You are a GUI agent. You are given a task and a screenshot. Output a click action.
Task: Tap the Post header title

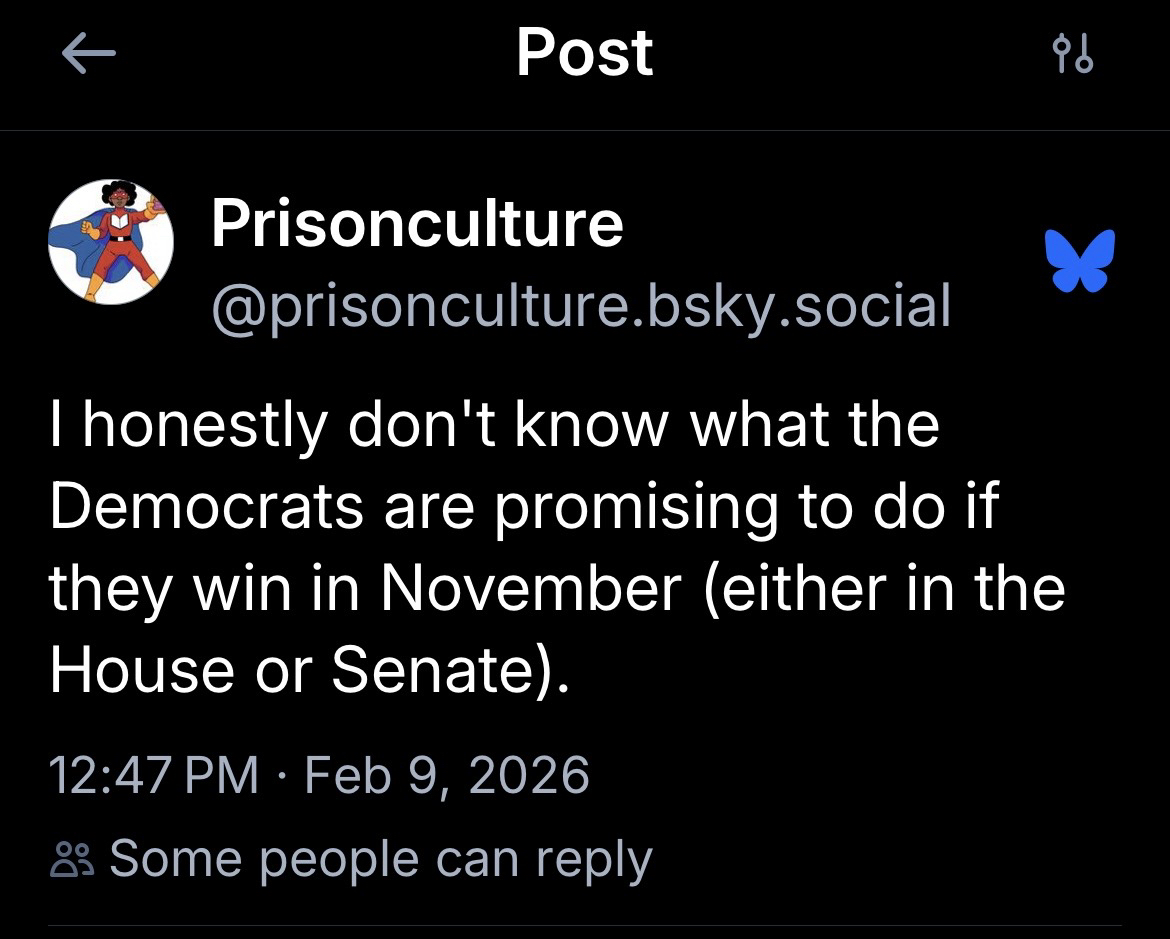click(x=584, y=54)
